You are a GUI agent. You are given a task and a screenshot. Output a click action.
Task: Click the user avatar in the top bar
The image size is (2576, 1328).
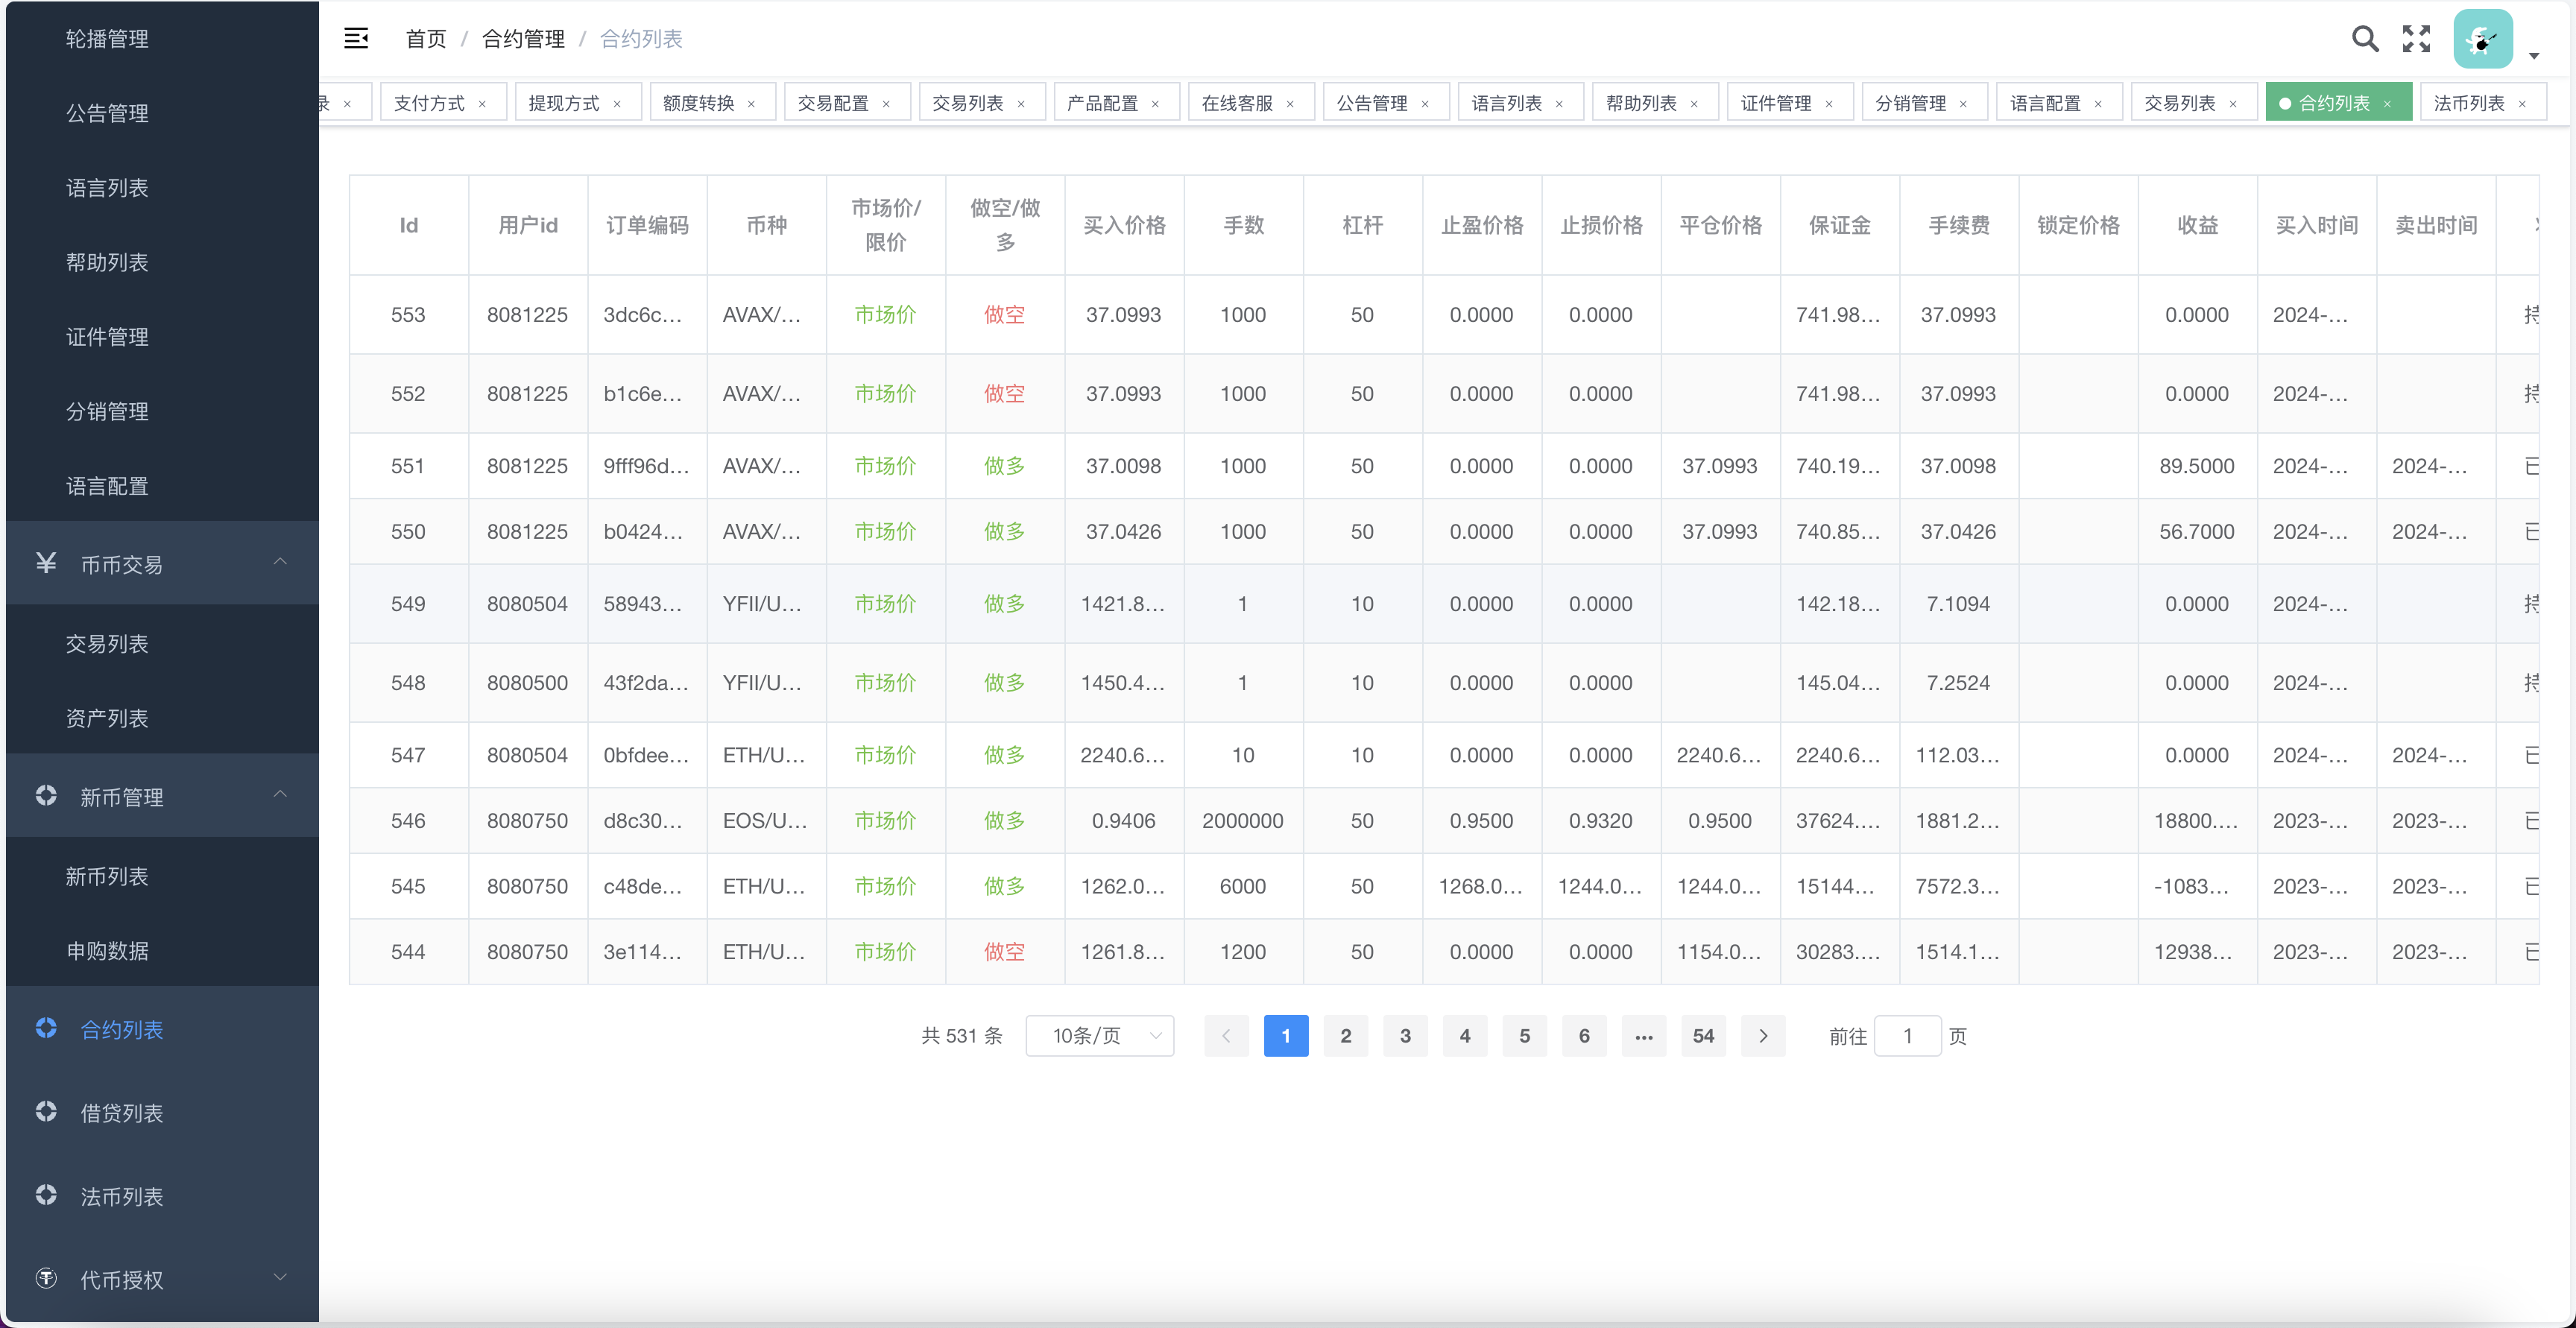[x=2484, y=39]
